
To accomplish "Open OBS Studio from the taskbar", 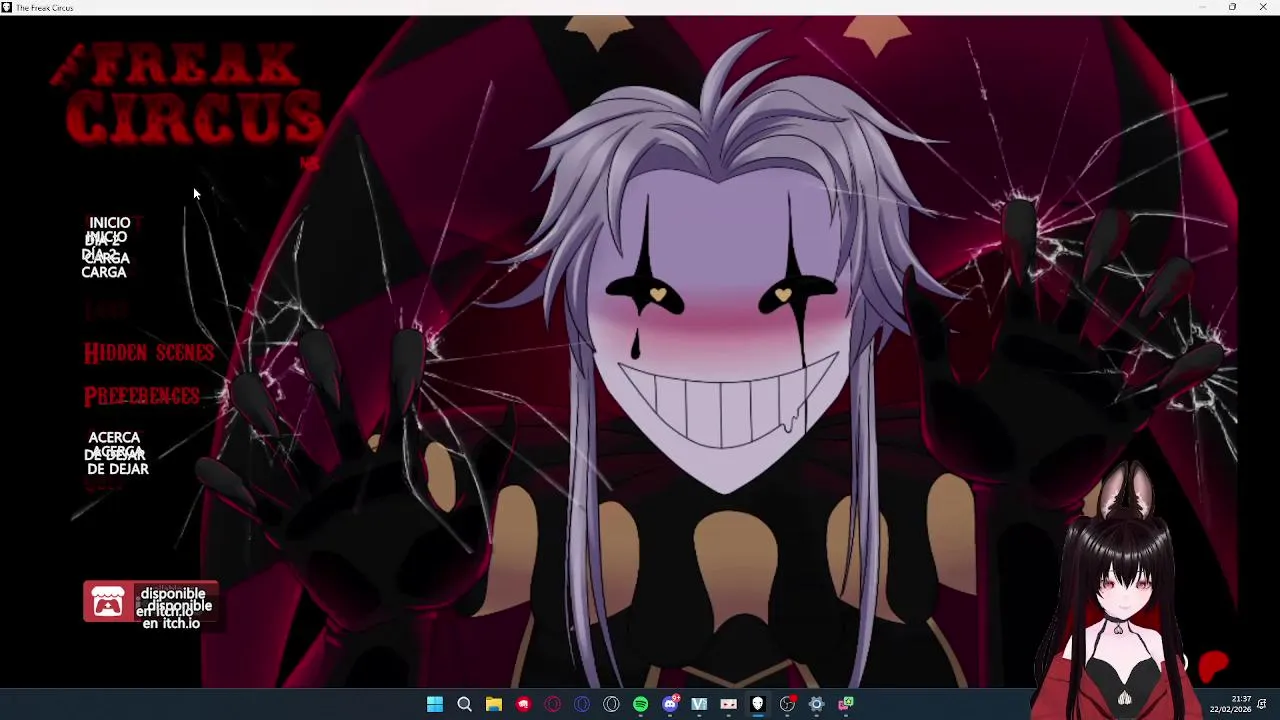I will pyautogui.click(x=787, y=704).
